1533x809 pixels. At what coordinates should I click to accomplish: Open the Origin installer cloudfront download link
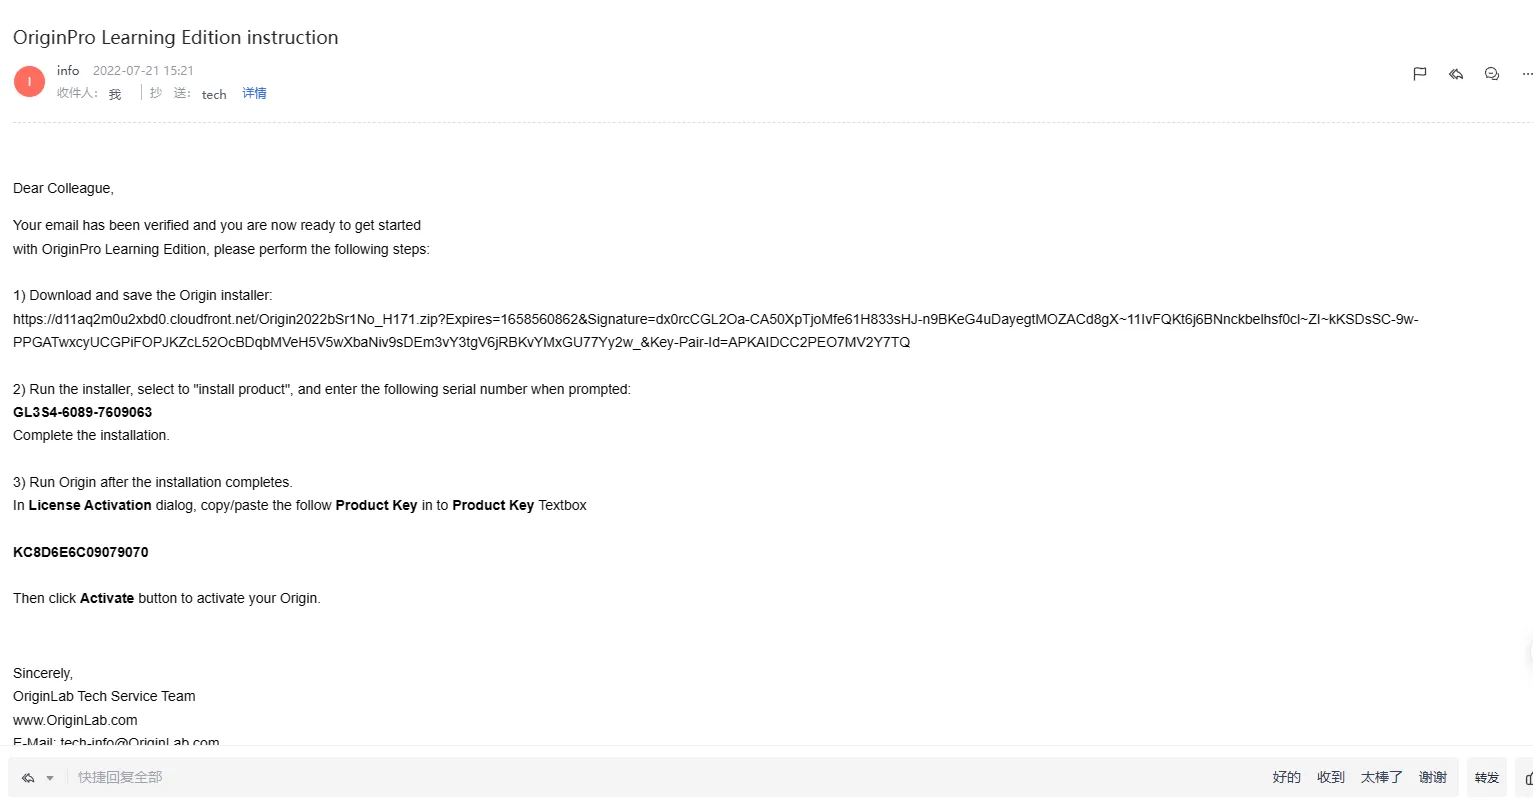click(x=716, y=331)
